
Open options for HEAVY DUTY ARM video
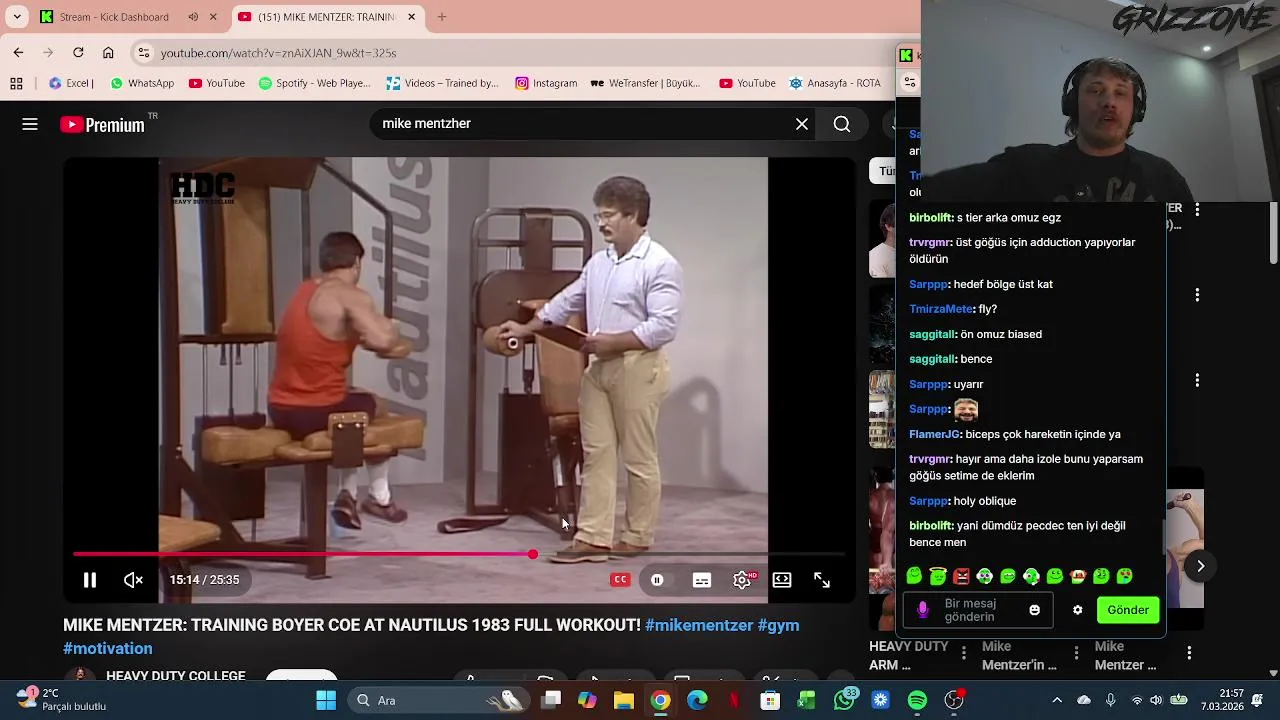963,653
